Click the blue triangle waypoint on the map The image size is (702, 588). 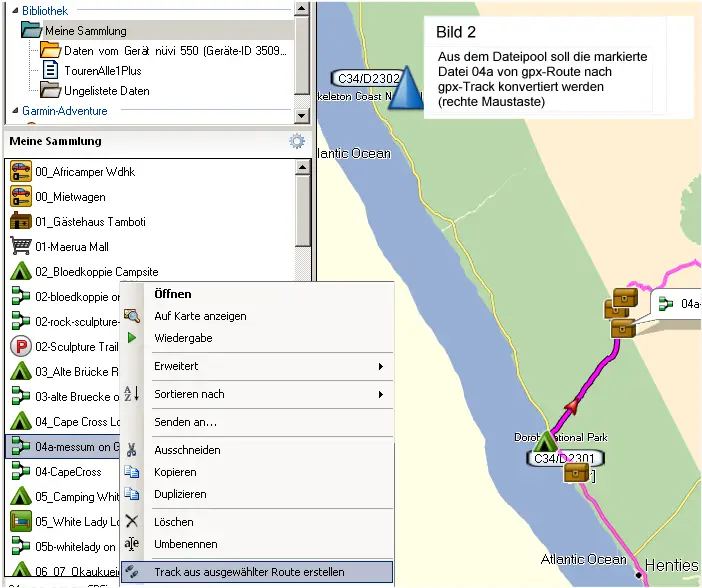coord(405,88)
